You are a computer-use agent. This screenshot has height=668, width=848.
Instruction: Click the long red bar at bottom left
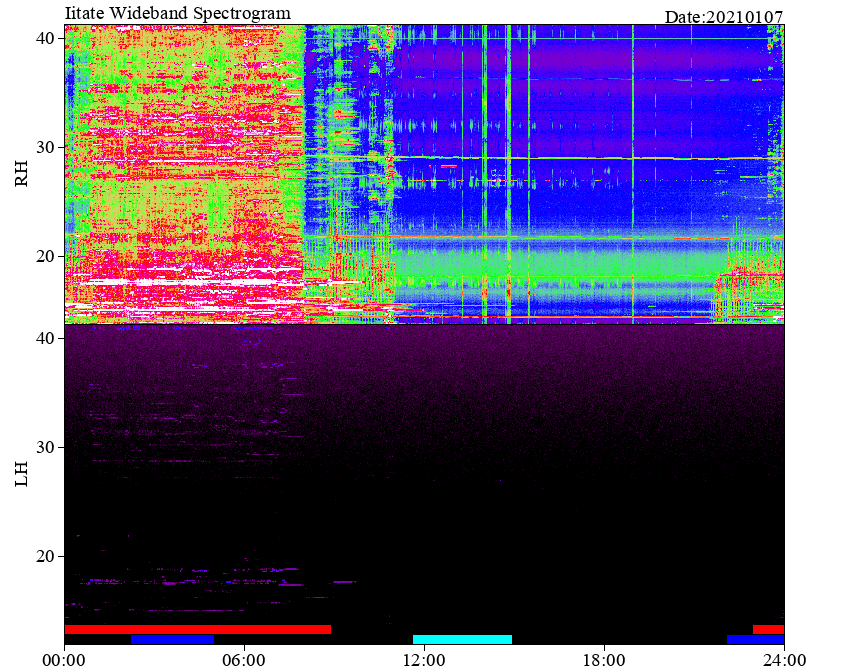point(197,630)
